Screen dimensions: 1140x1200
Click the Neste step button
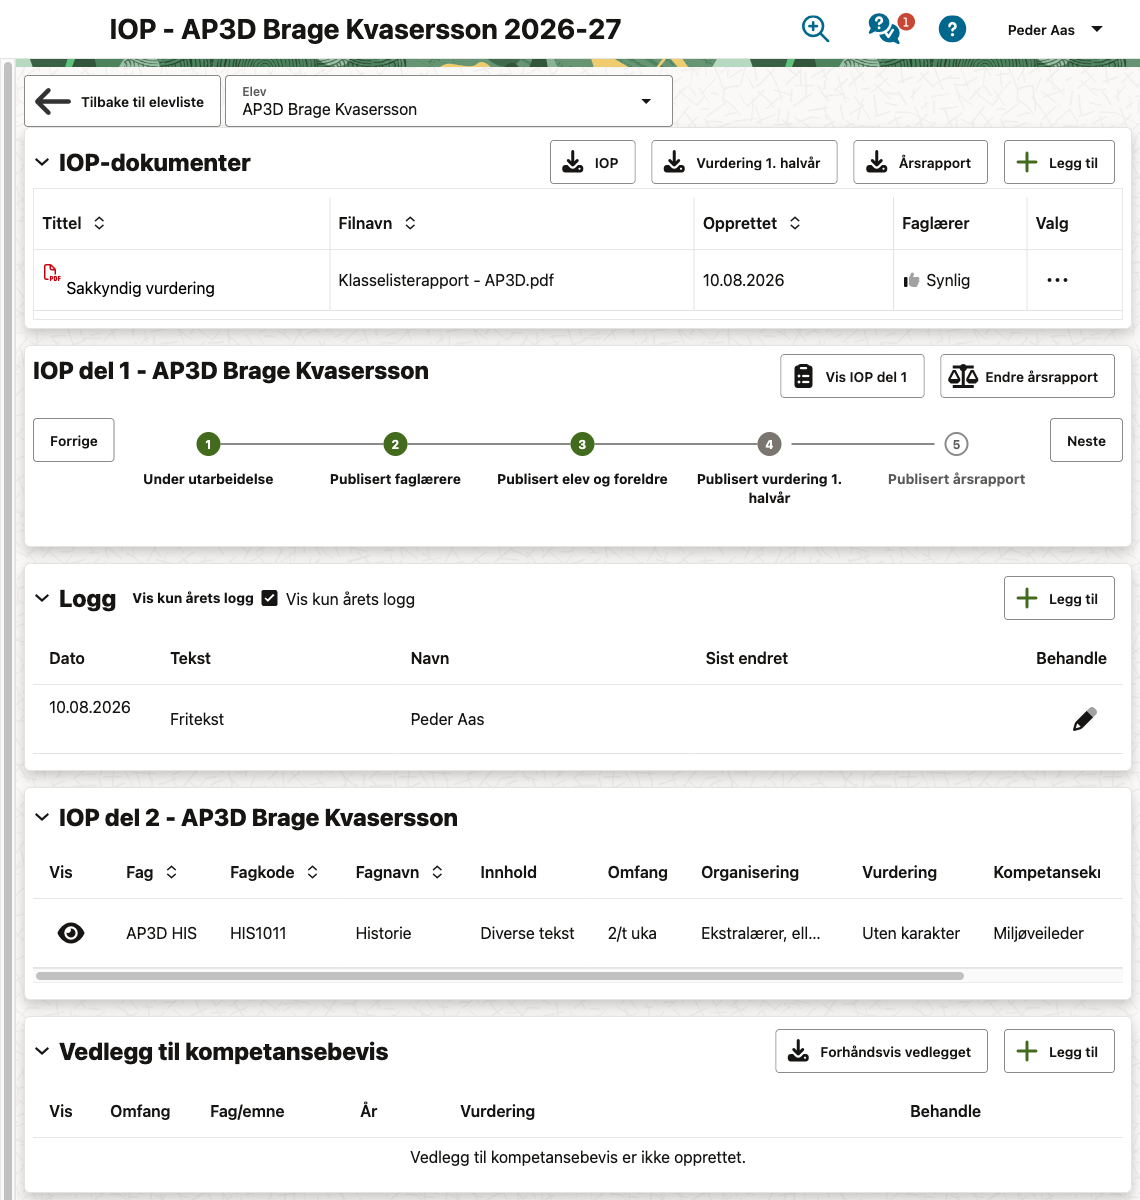pyautogui.click(x=1086, y=440)
